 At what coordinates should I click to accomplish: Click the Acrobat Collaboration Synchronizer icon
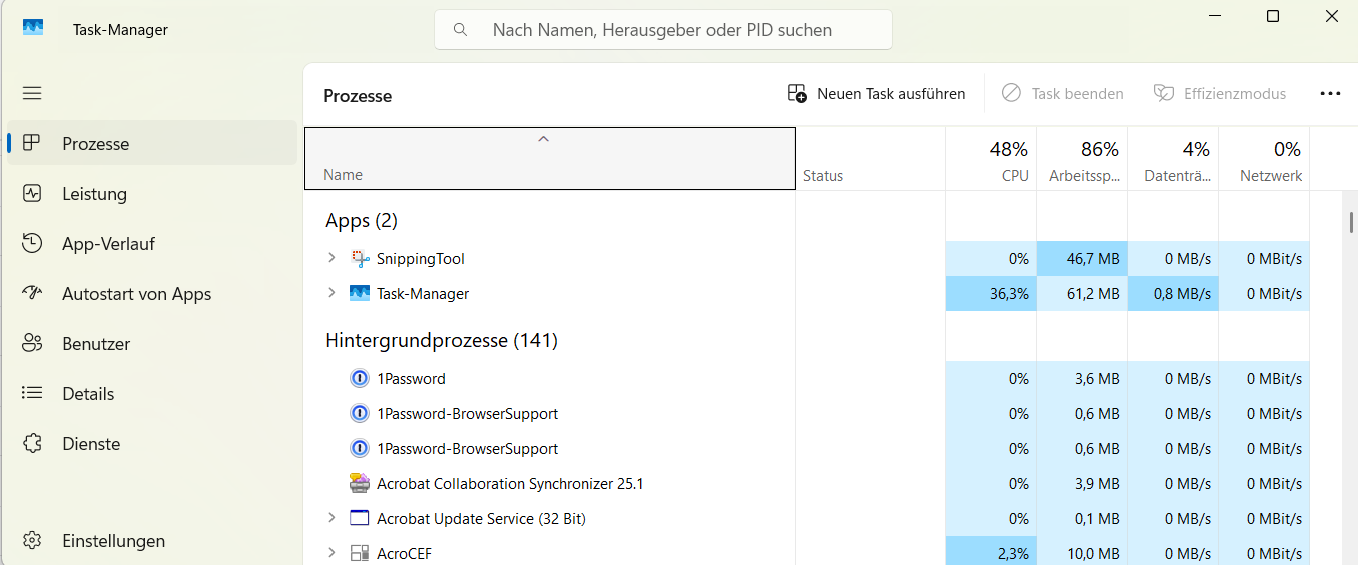[360, 484]
